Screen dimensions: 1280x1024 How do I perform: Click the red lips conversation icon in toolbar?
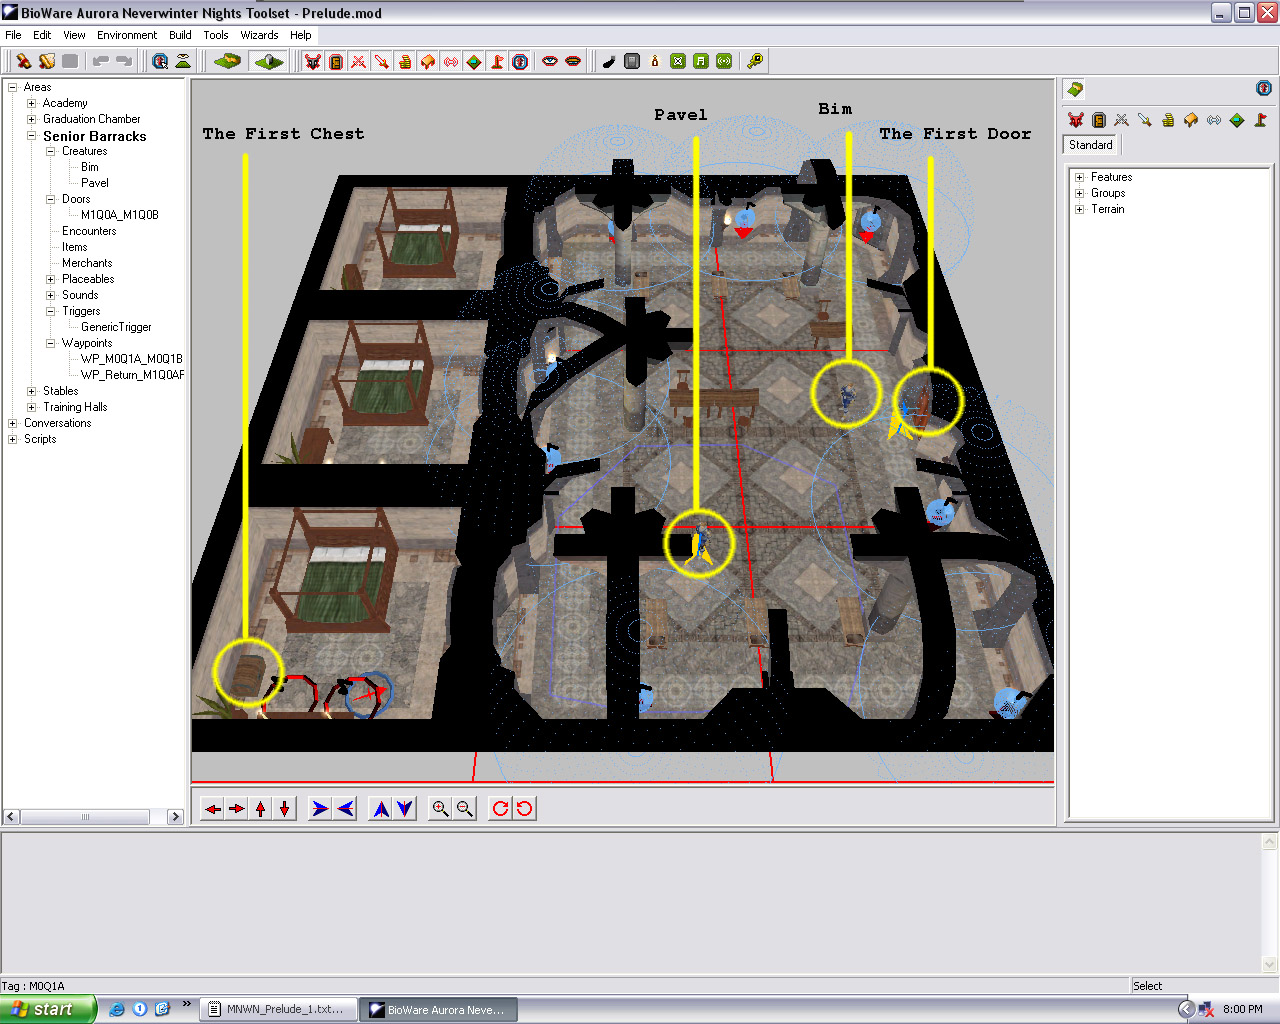click(573, 61)
